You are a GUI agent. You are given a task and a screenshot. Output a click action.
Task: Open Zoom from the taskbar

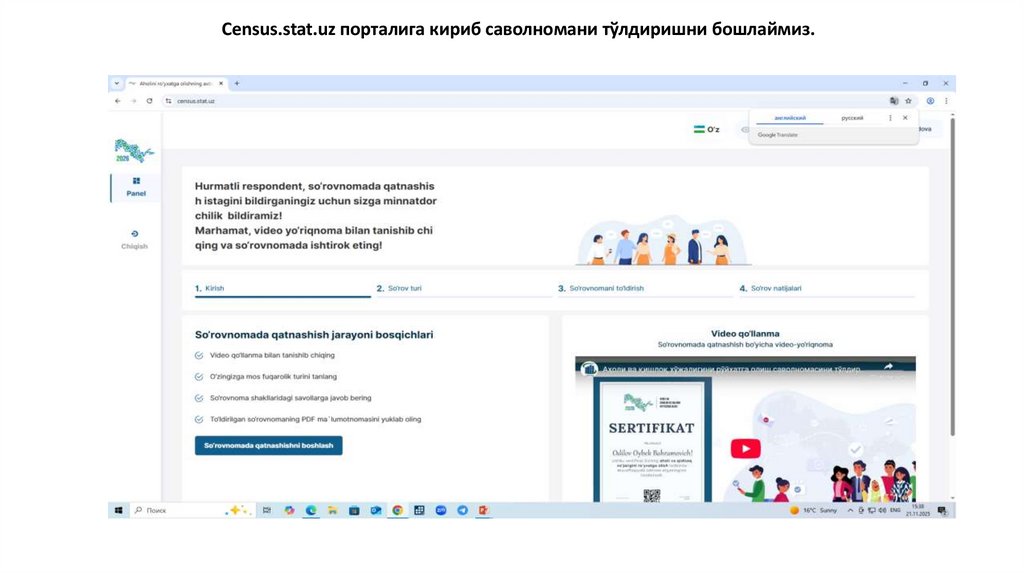441,511
